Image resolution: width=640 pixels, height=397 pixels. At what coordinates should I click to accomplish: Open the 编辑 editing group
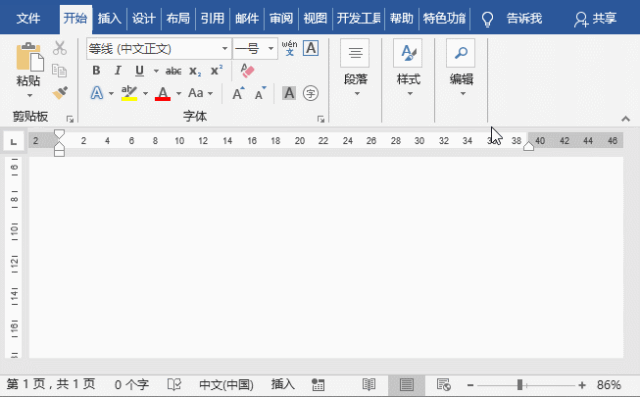(x=461, y=67)
